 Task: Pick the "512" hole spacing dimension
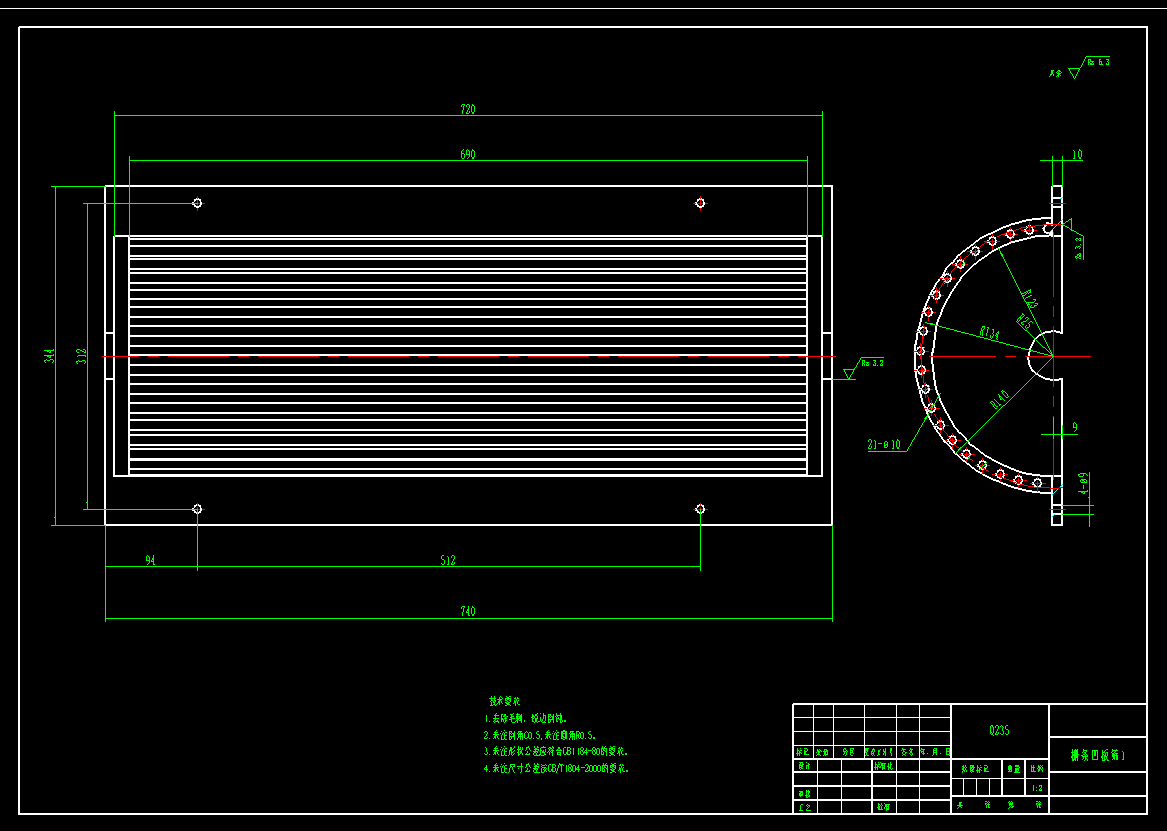[447, 561]
